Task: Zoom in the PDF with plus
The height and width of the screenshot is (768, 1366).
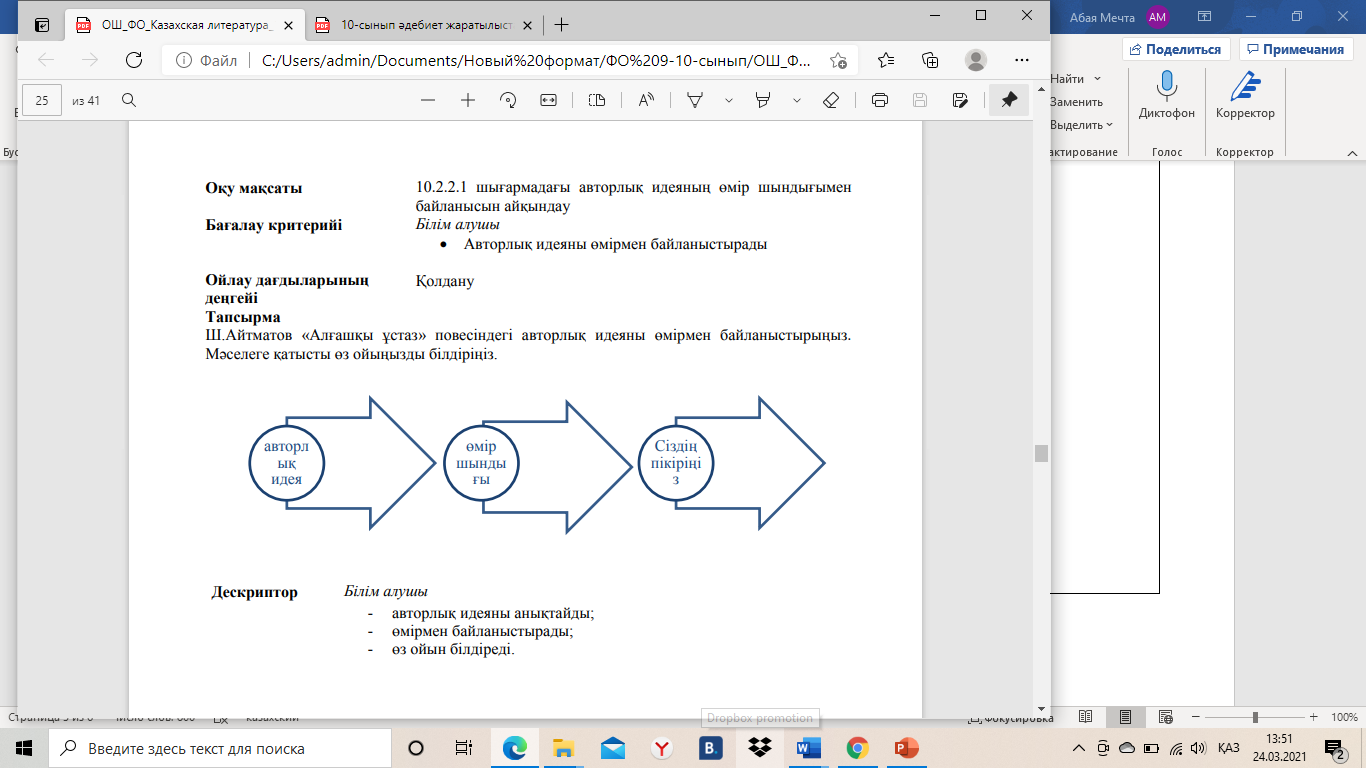Action: pyautogui.click(x=467, y=100)
